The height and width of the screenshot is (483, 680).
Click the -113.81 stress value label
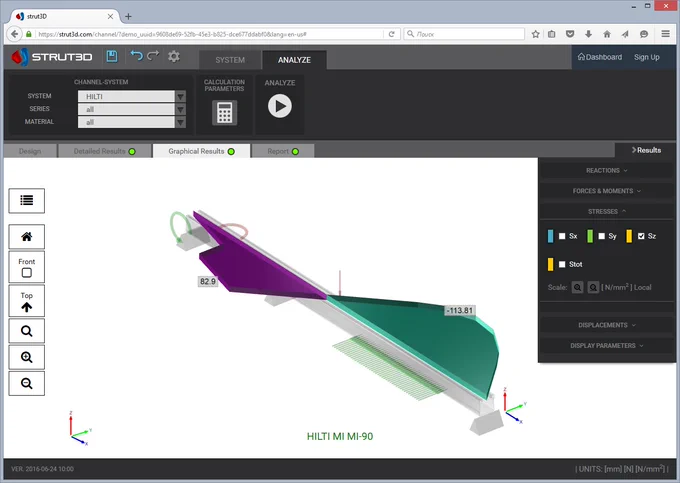(460, 310)
